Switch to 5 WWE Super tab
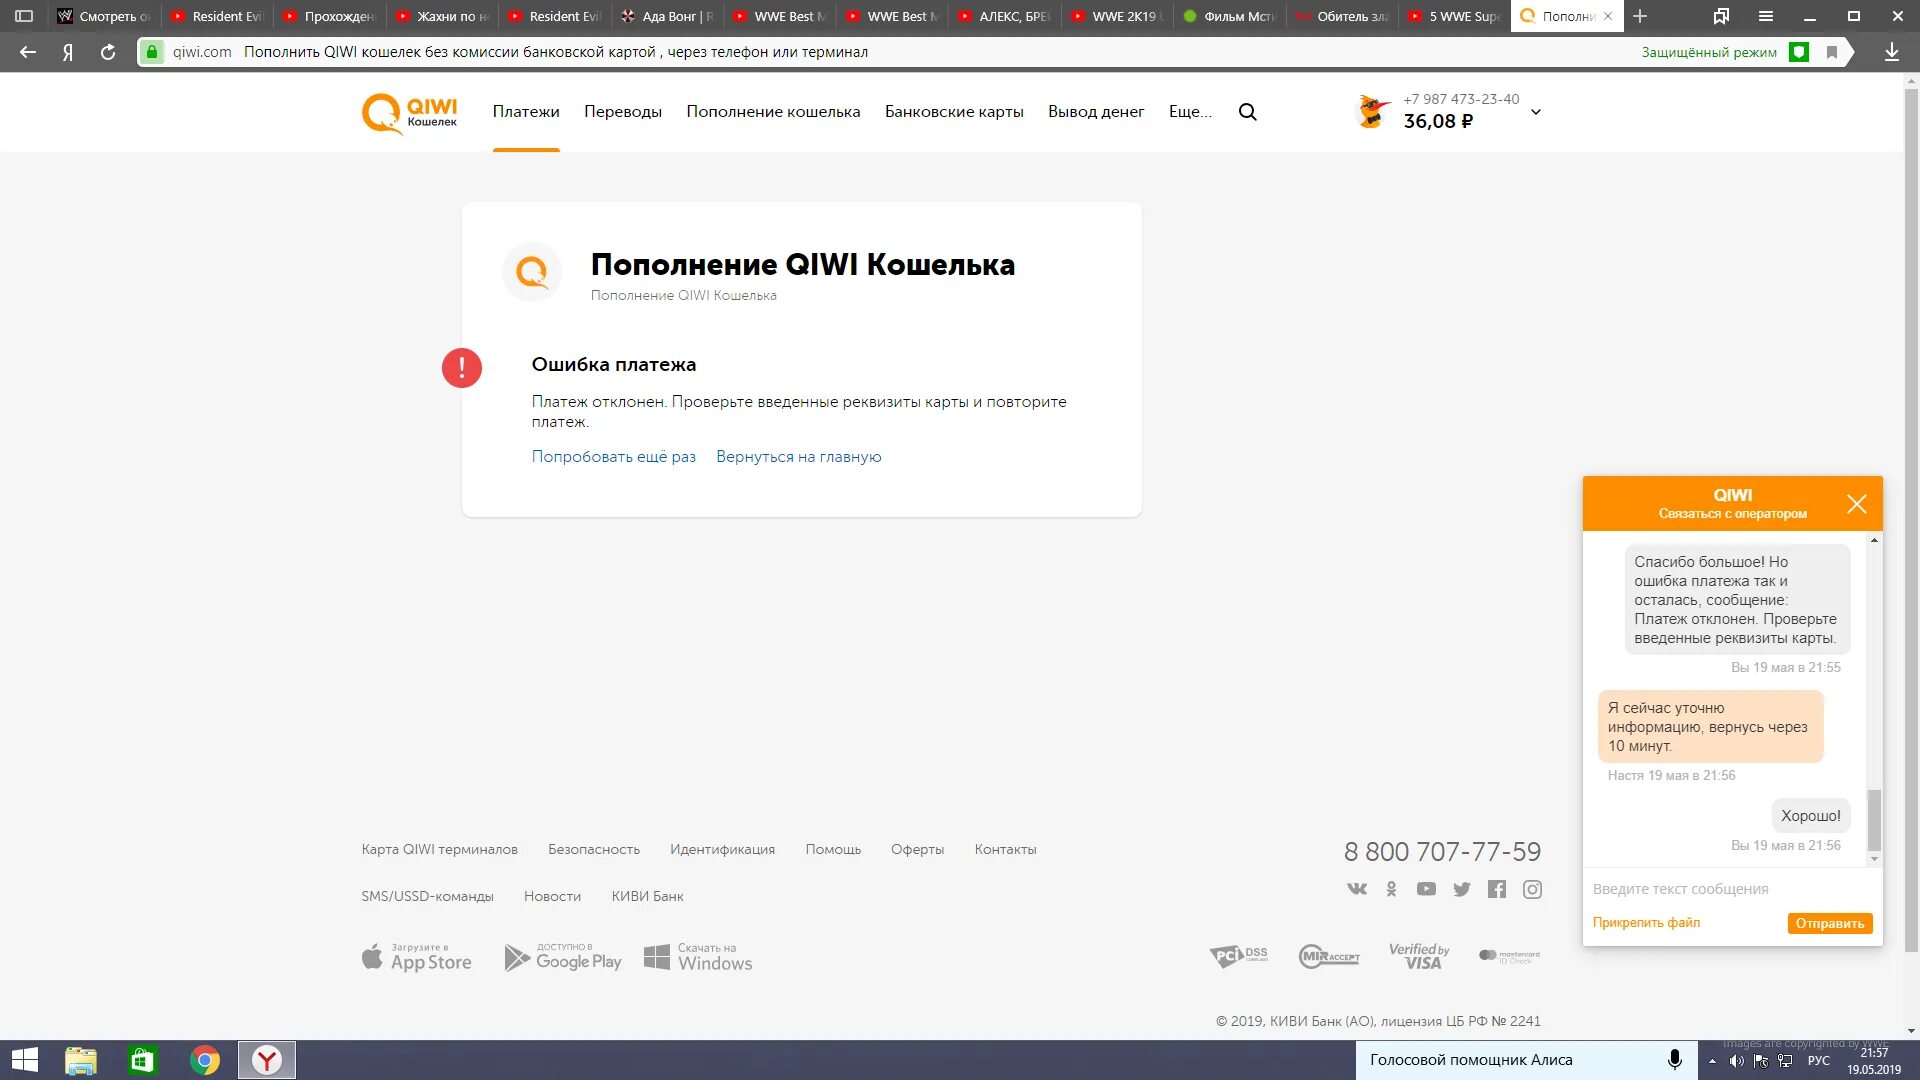Screen dimensions: 1920x1080 pos(1455,16)
